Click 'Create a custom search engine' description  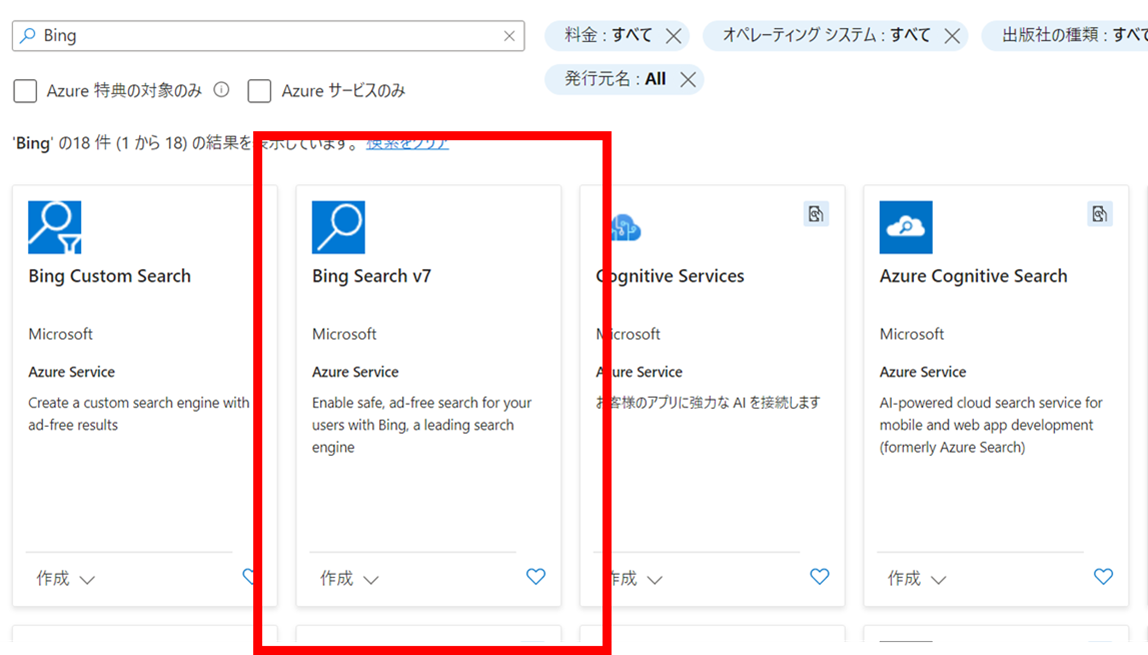pos(139,413)
